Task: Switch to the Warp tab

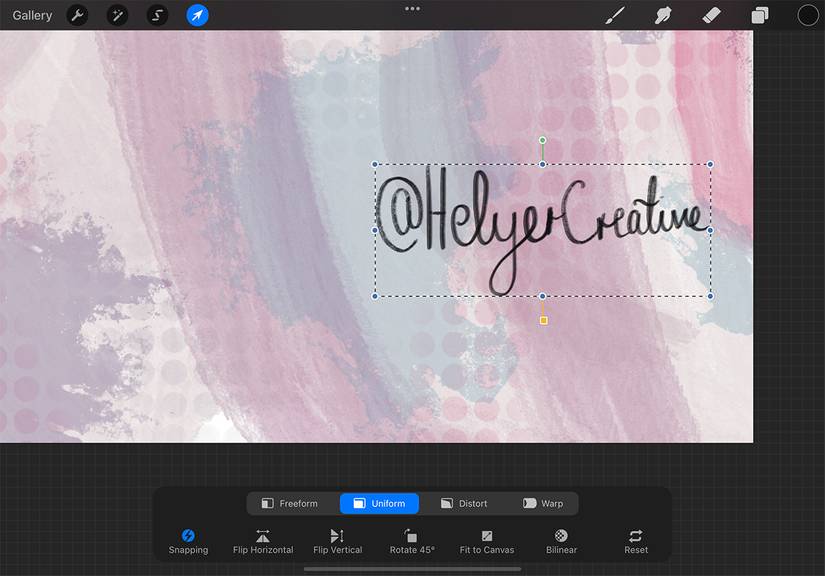Action: 543,503
